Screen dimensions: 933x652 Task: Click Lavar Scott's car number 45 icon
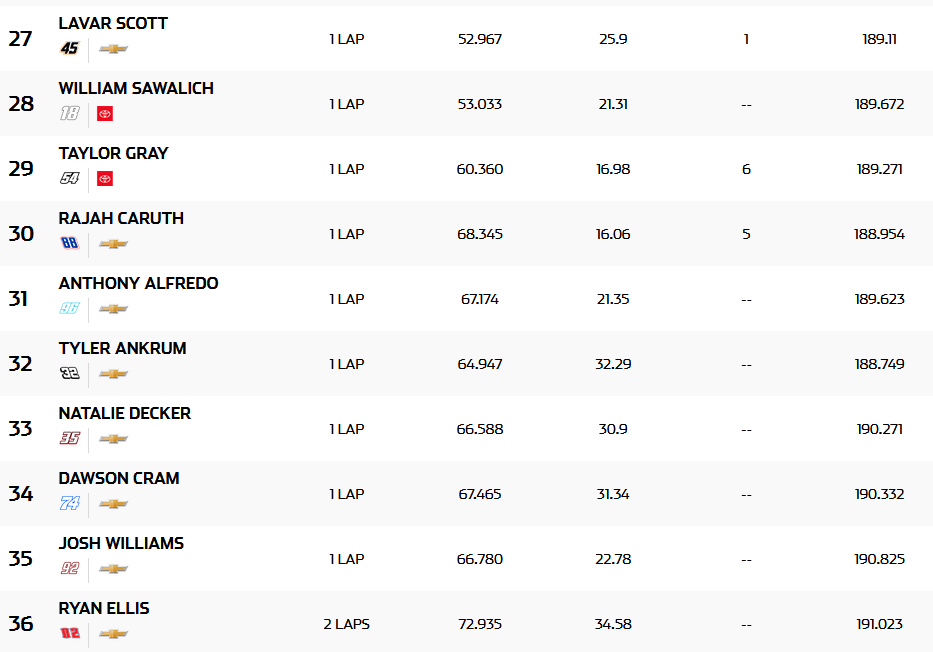[x=69, y=49]
